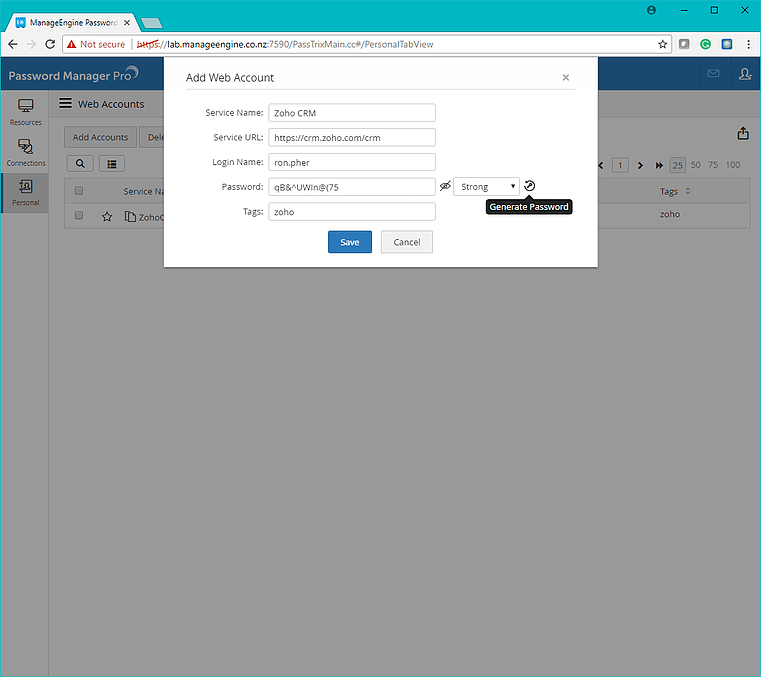Open the mail envelope icon in header
This screenshot has height=677, width=761.
pyautogui.click(x=713, y=73)
